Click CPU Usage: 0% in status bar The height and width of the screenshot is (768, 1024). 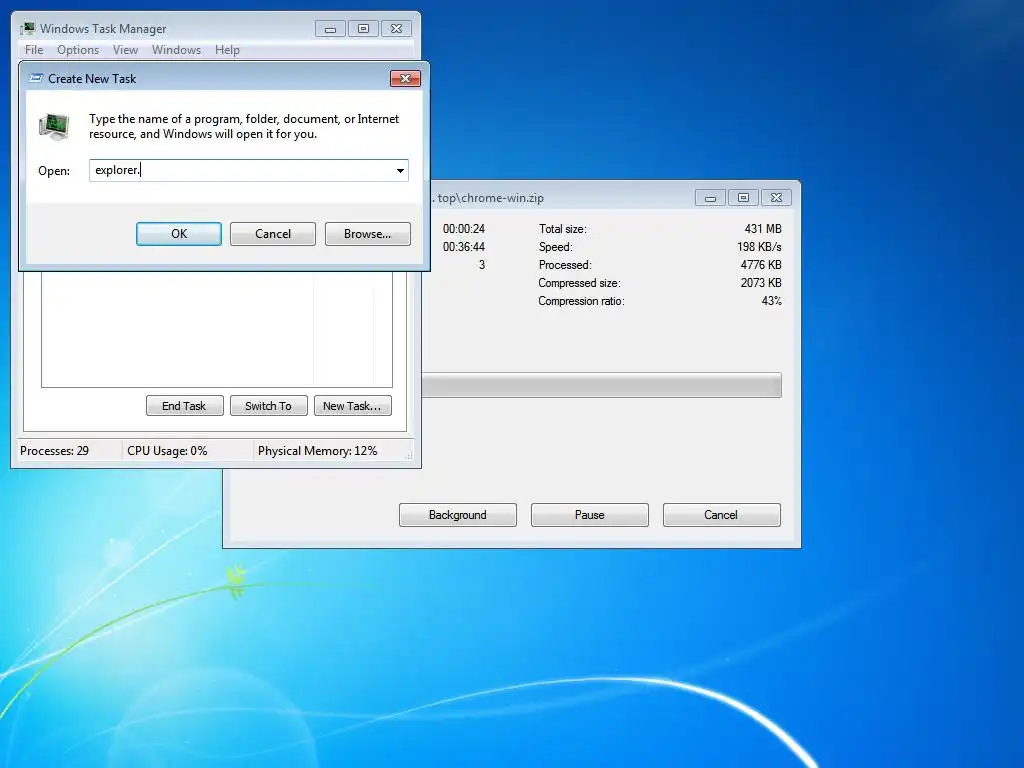[167, 451]
